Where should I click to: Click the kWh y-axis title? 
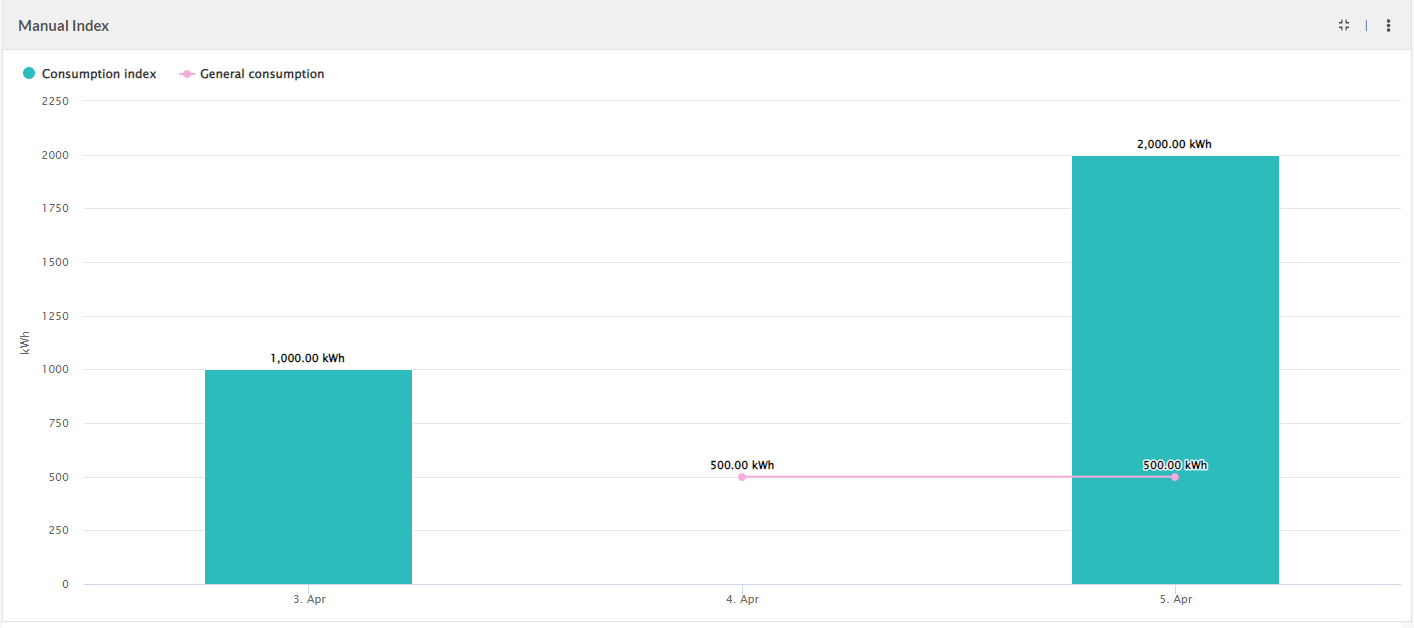click(x=25, y=343)
